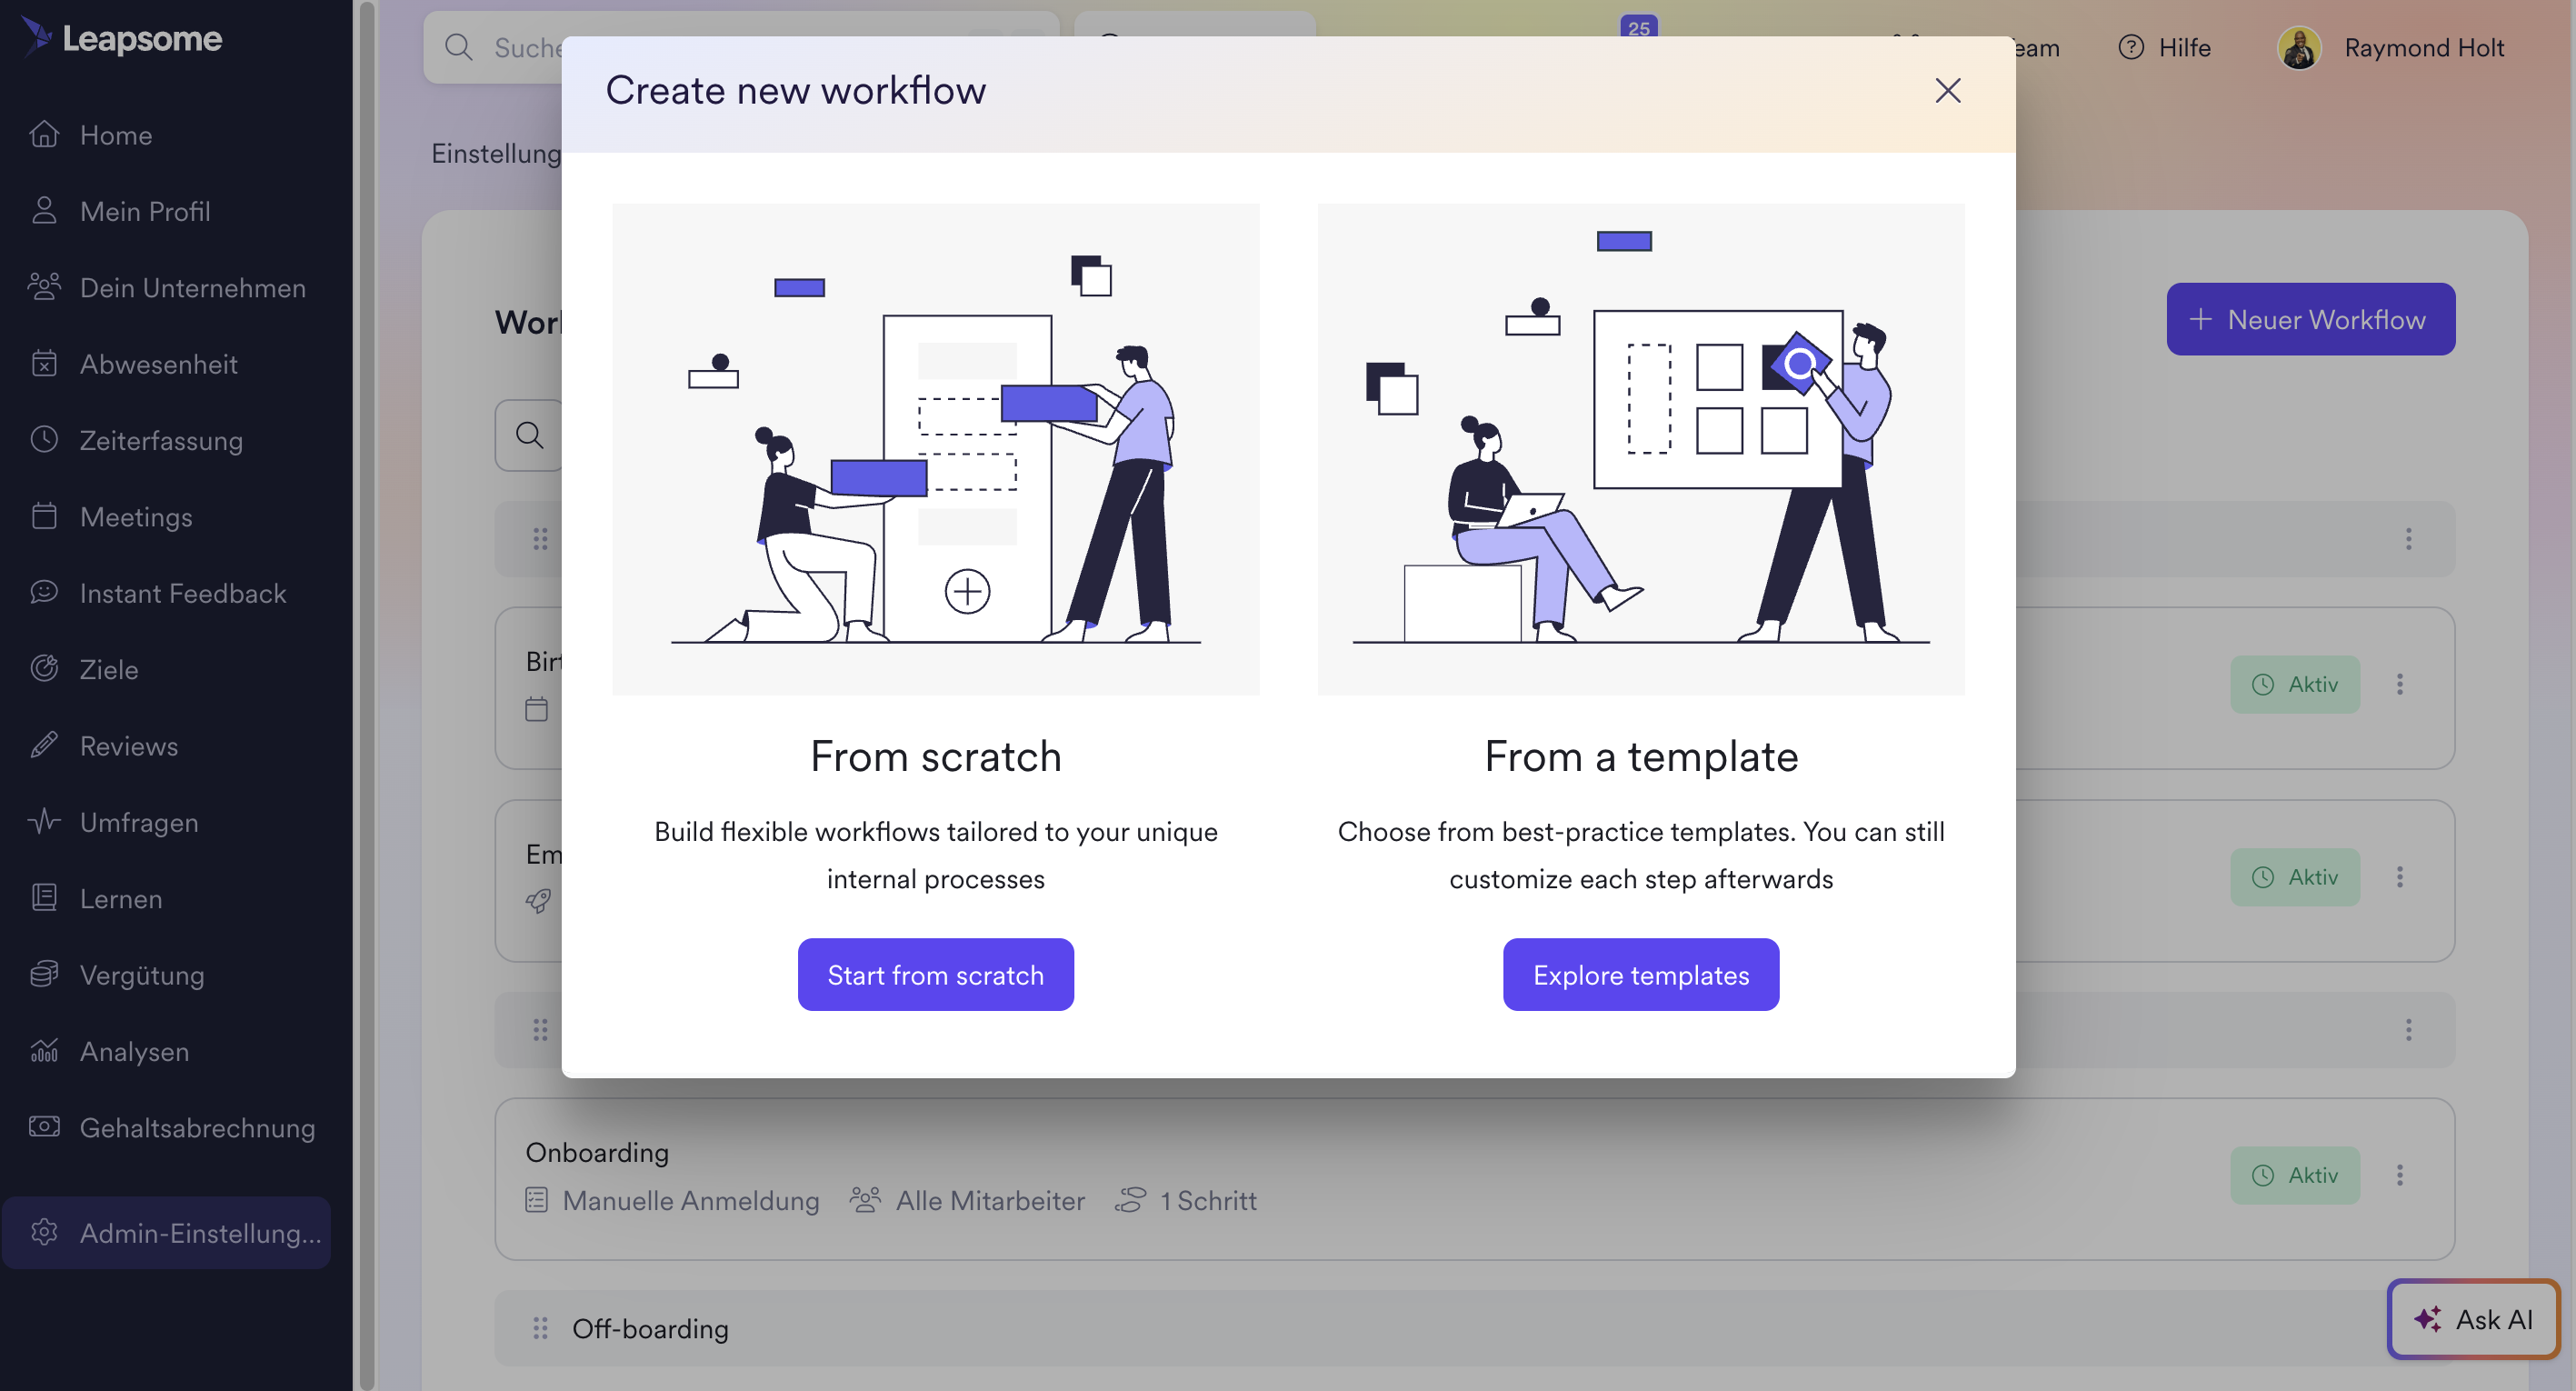Click the Start from scratch button
The image size is (2576, 1391).
point(935,975)
